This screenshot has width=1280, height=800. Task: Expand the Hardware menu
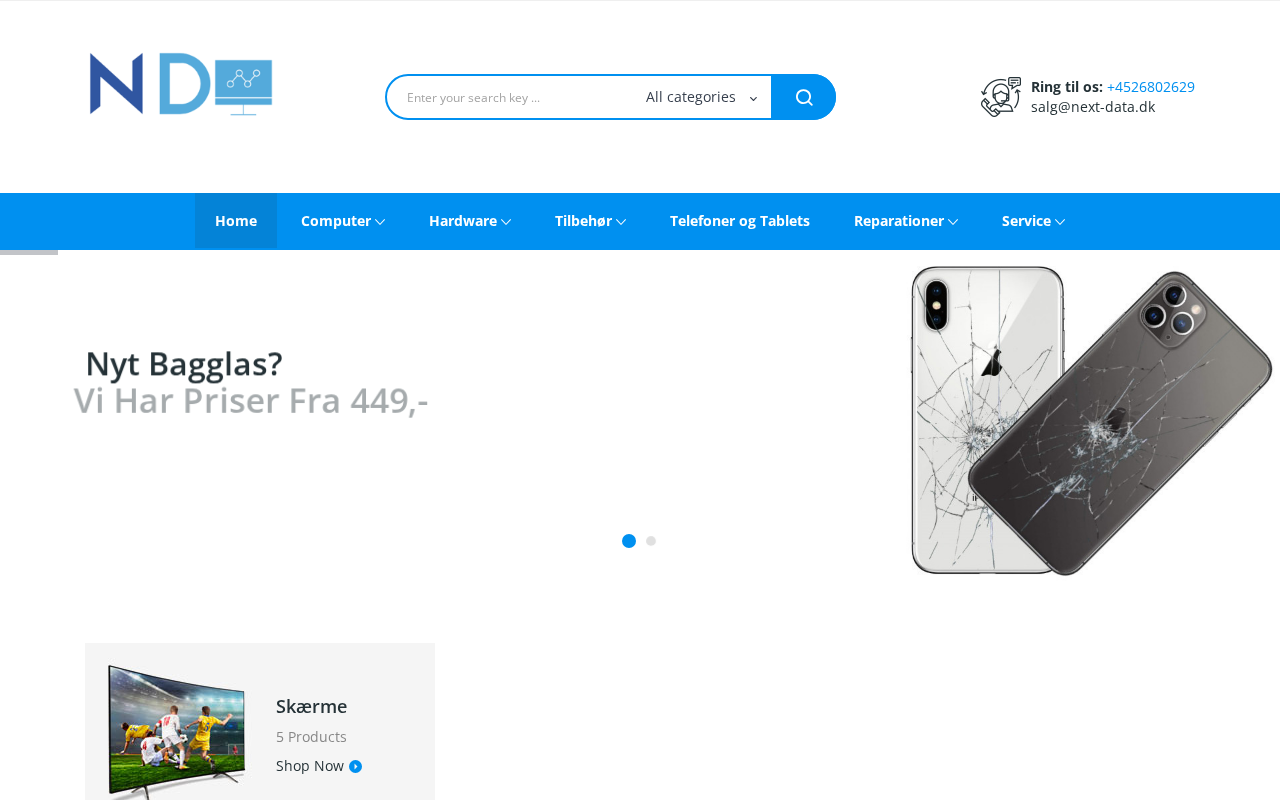click(x=470, y=221)
